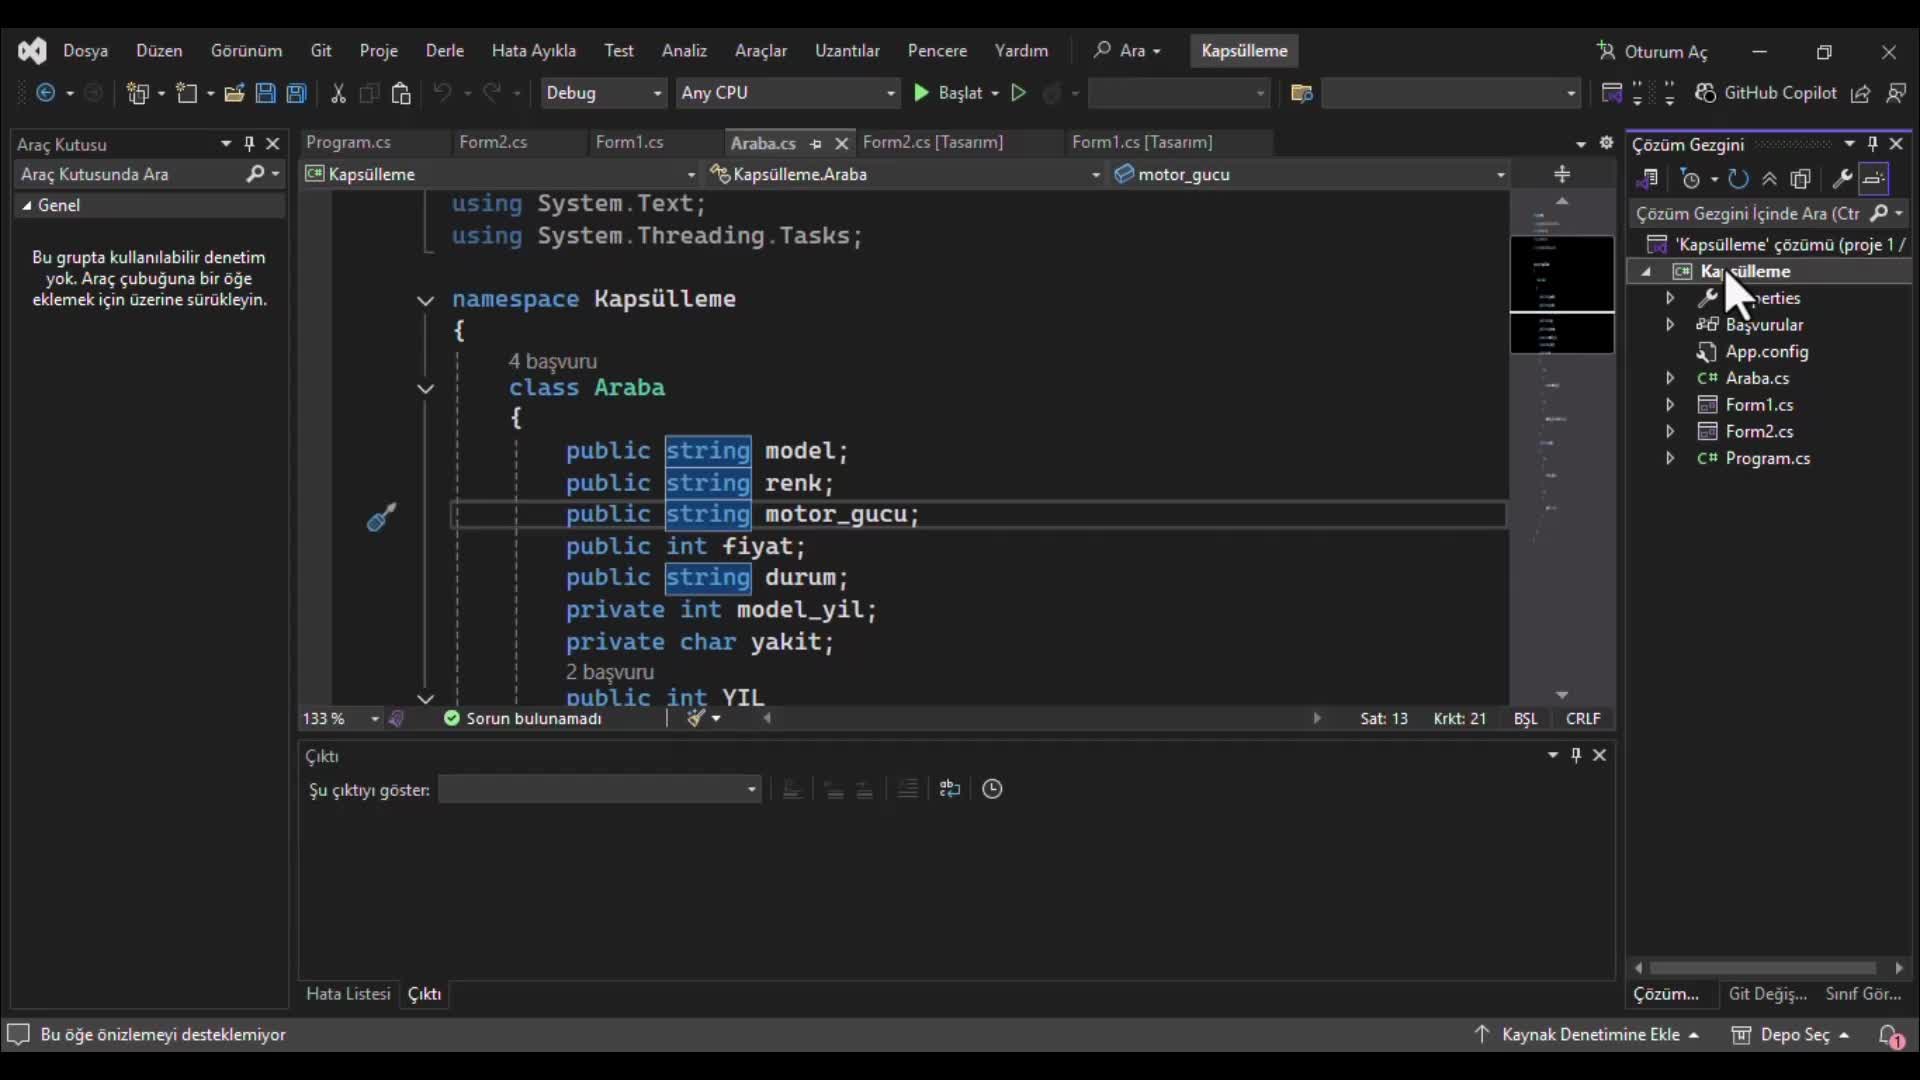
Task: Click the Save All icon
Action: [296, 93]
